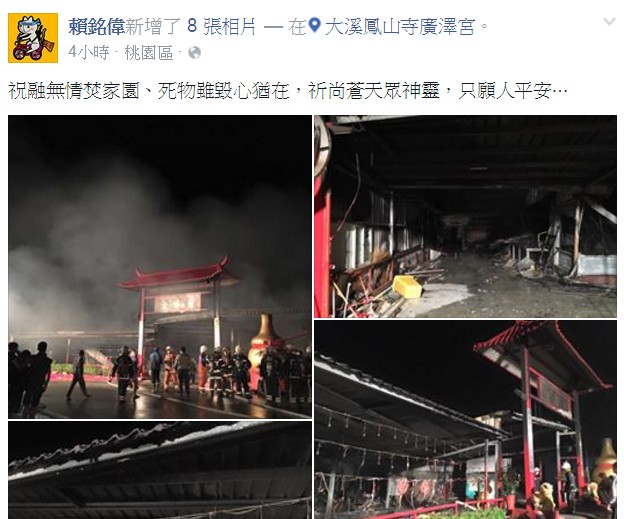This screenshot has width=624, height=519.
Task: Click the 桃園區 location text
Action: click(x=149, y=53)
